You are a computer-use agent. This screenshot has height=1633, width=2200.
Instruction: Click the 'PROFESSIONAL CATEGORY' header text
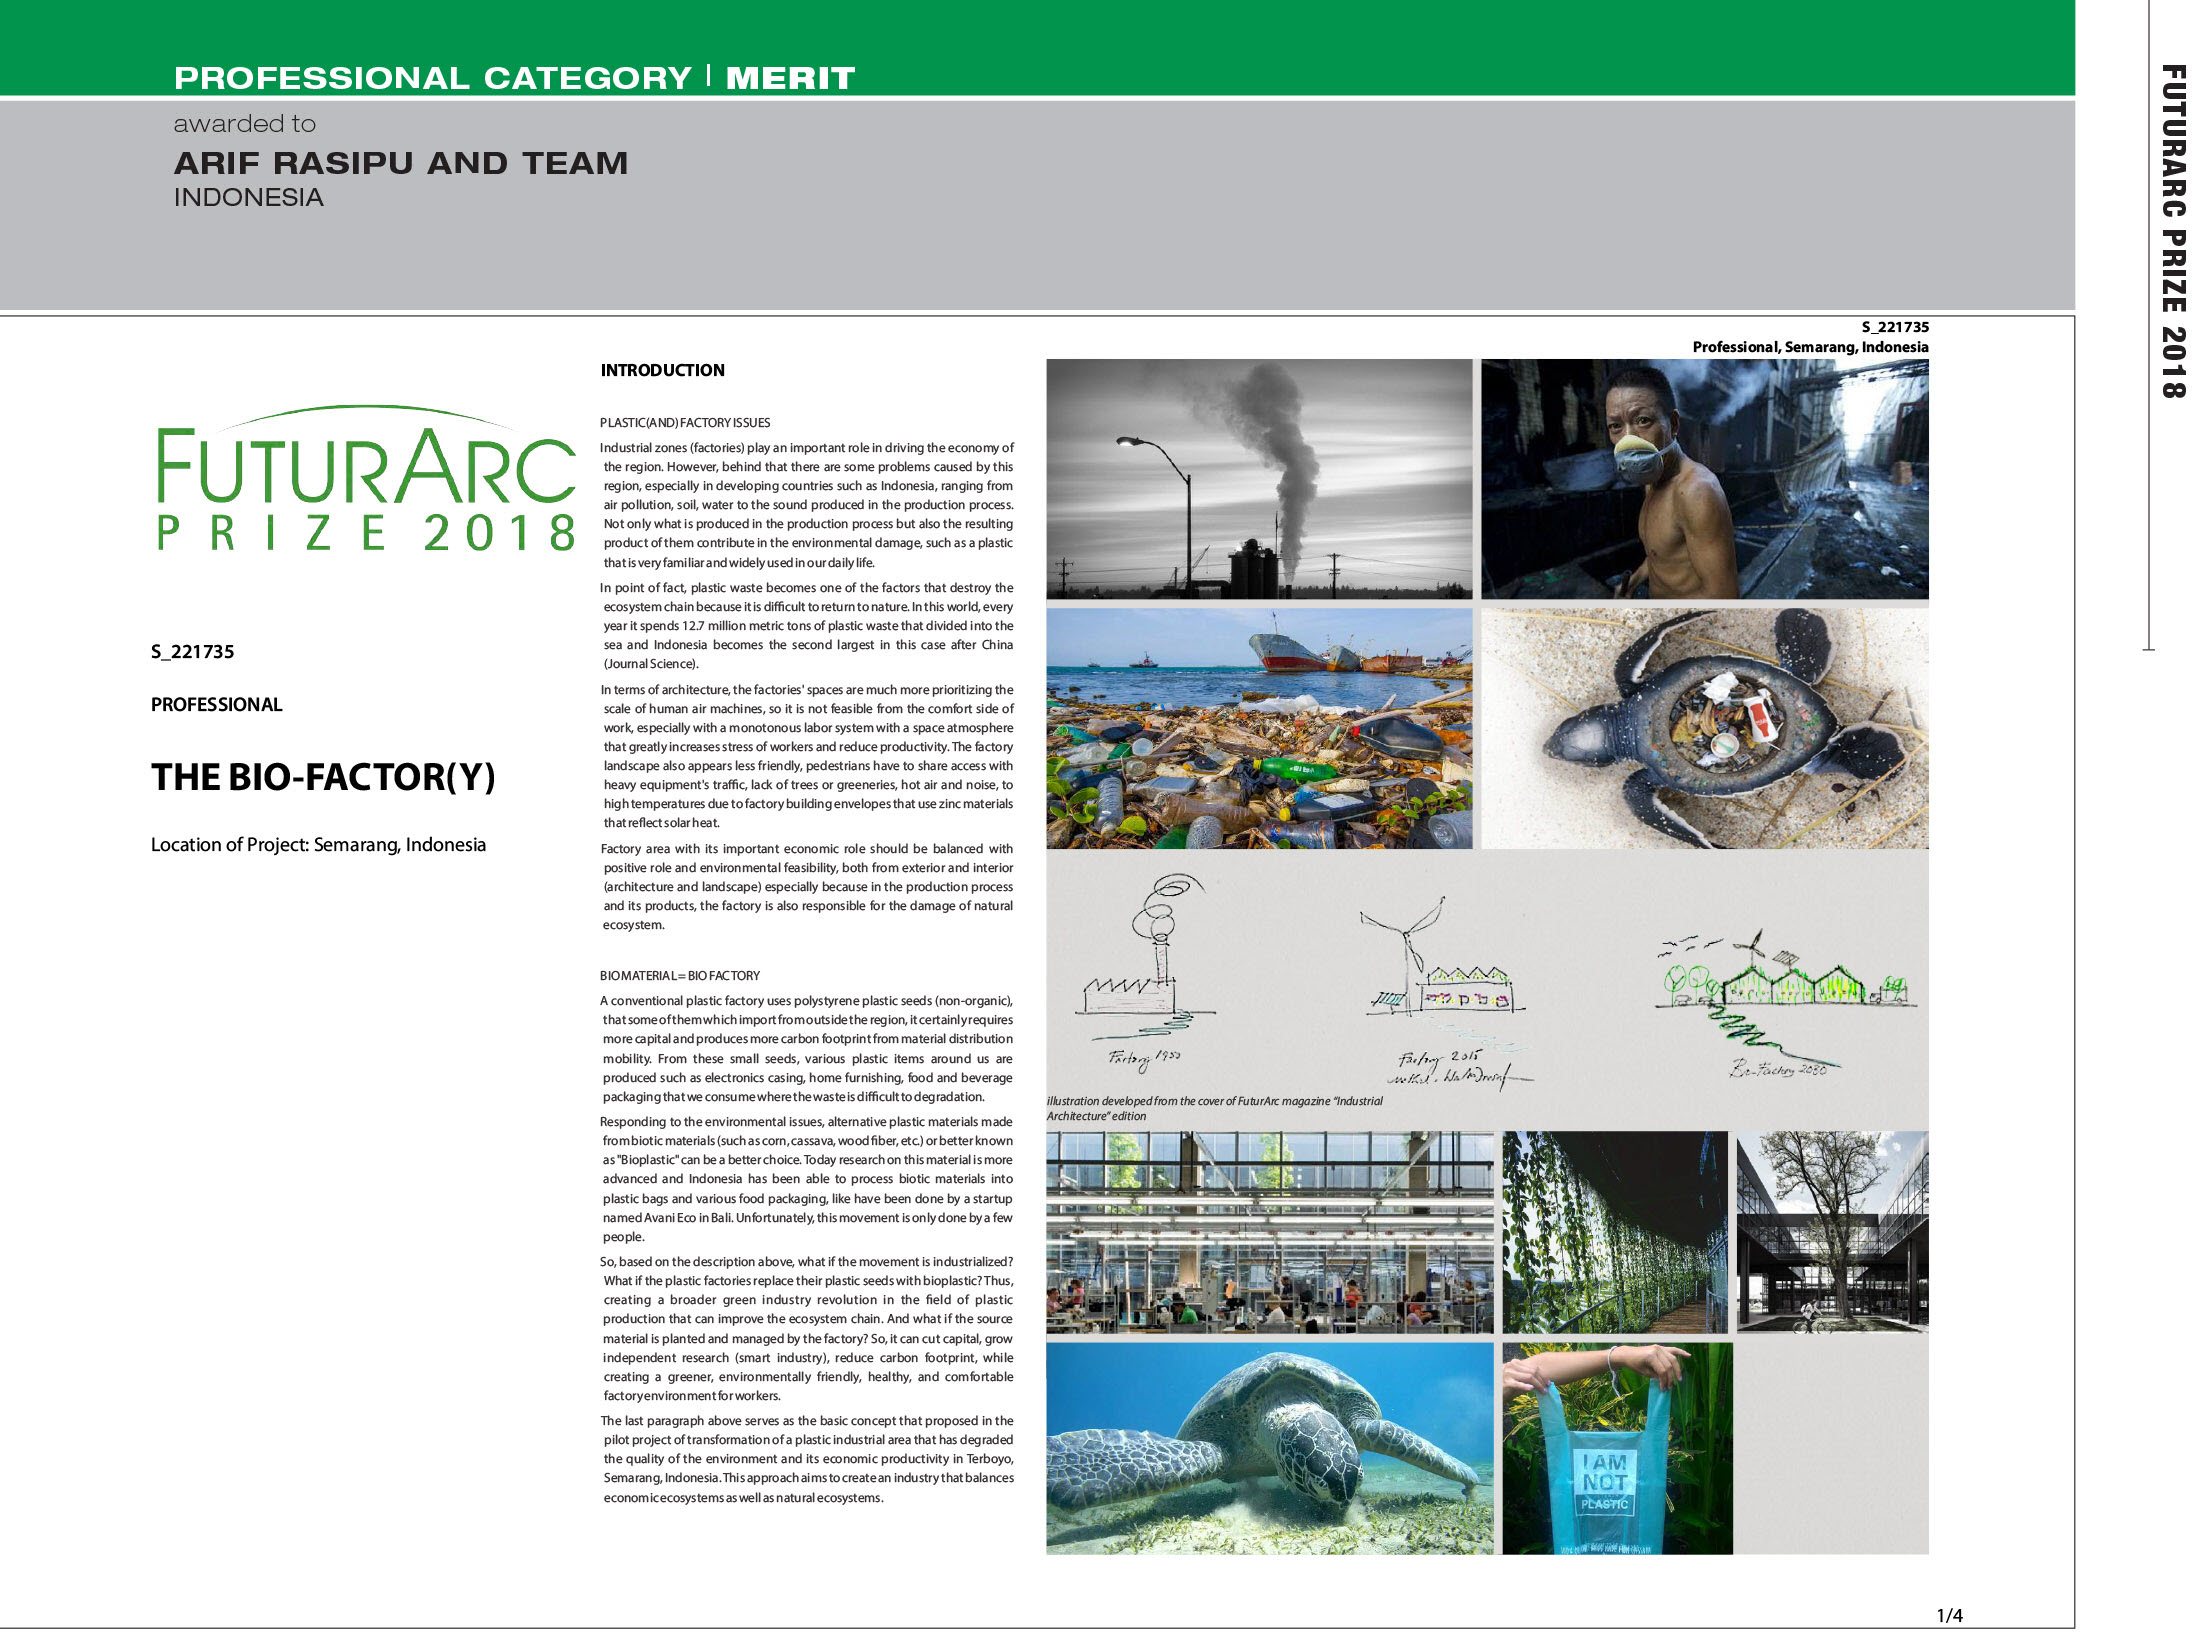[433, 78]
